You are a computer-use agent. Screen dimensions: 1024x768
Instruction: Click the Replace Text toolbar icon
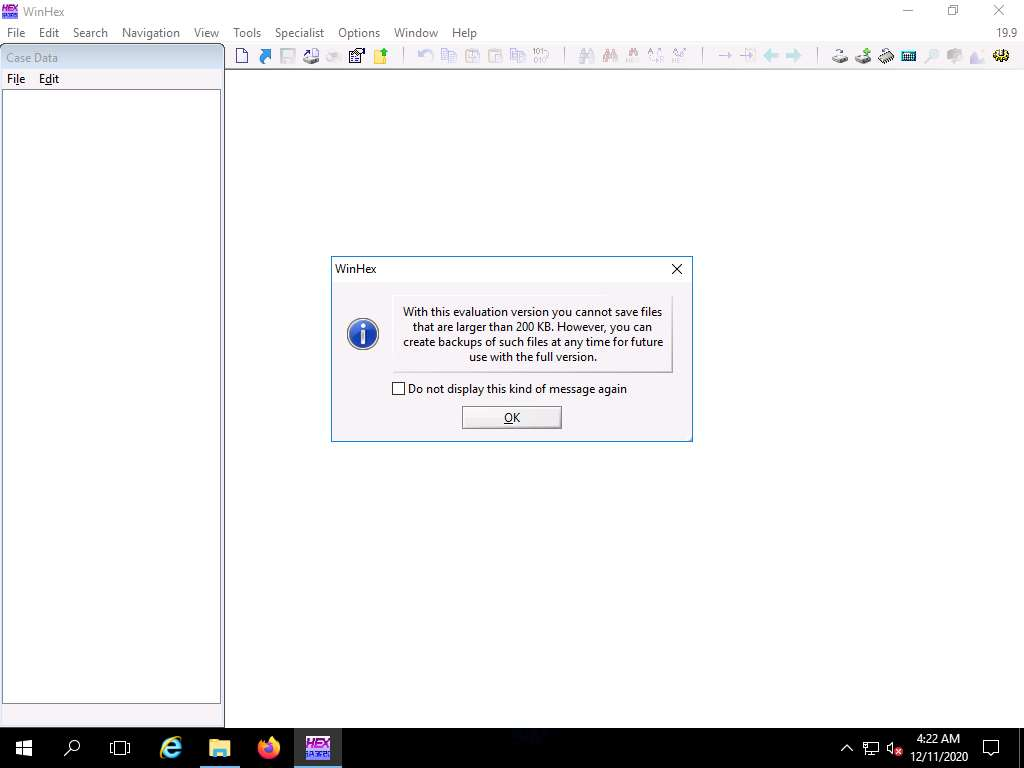(656, 56)
